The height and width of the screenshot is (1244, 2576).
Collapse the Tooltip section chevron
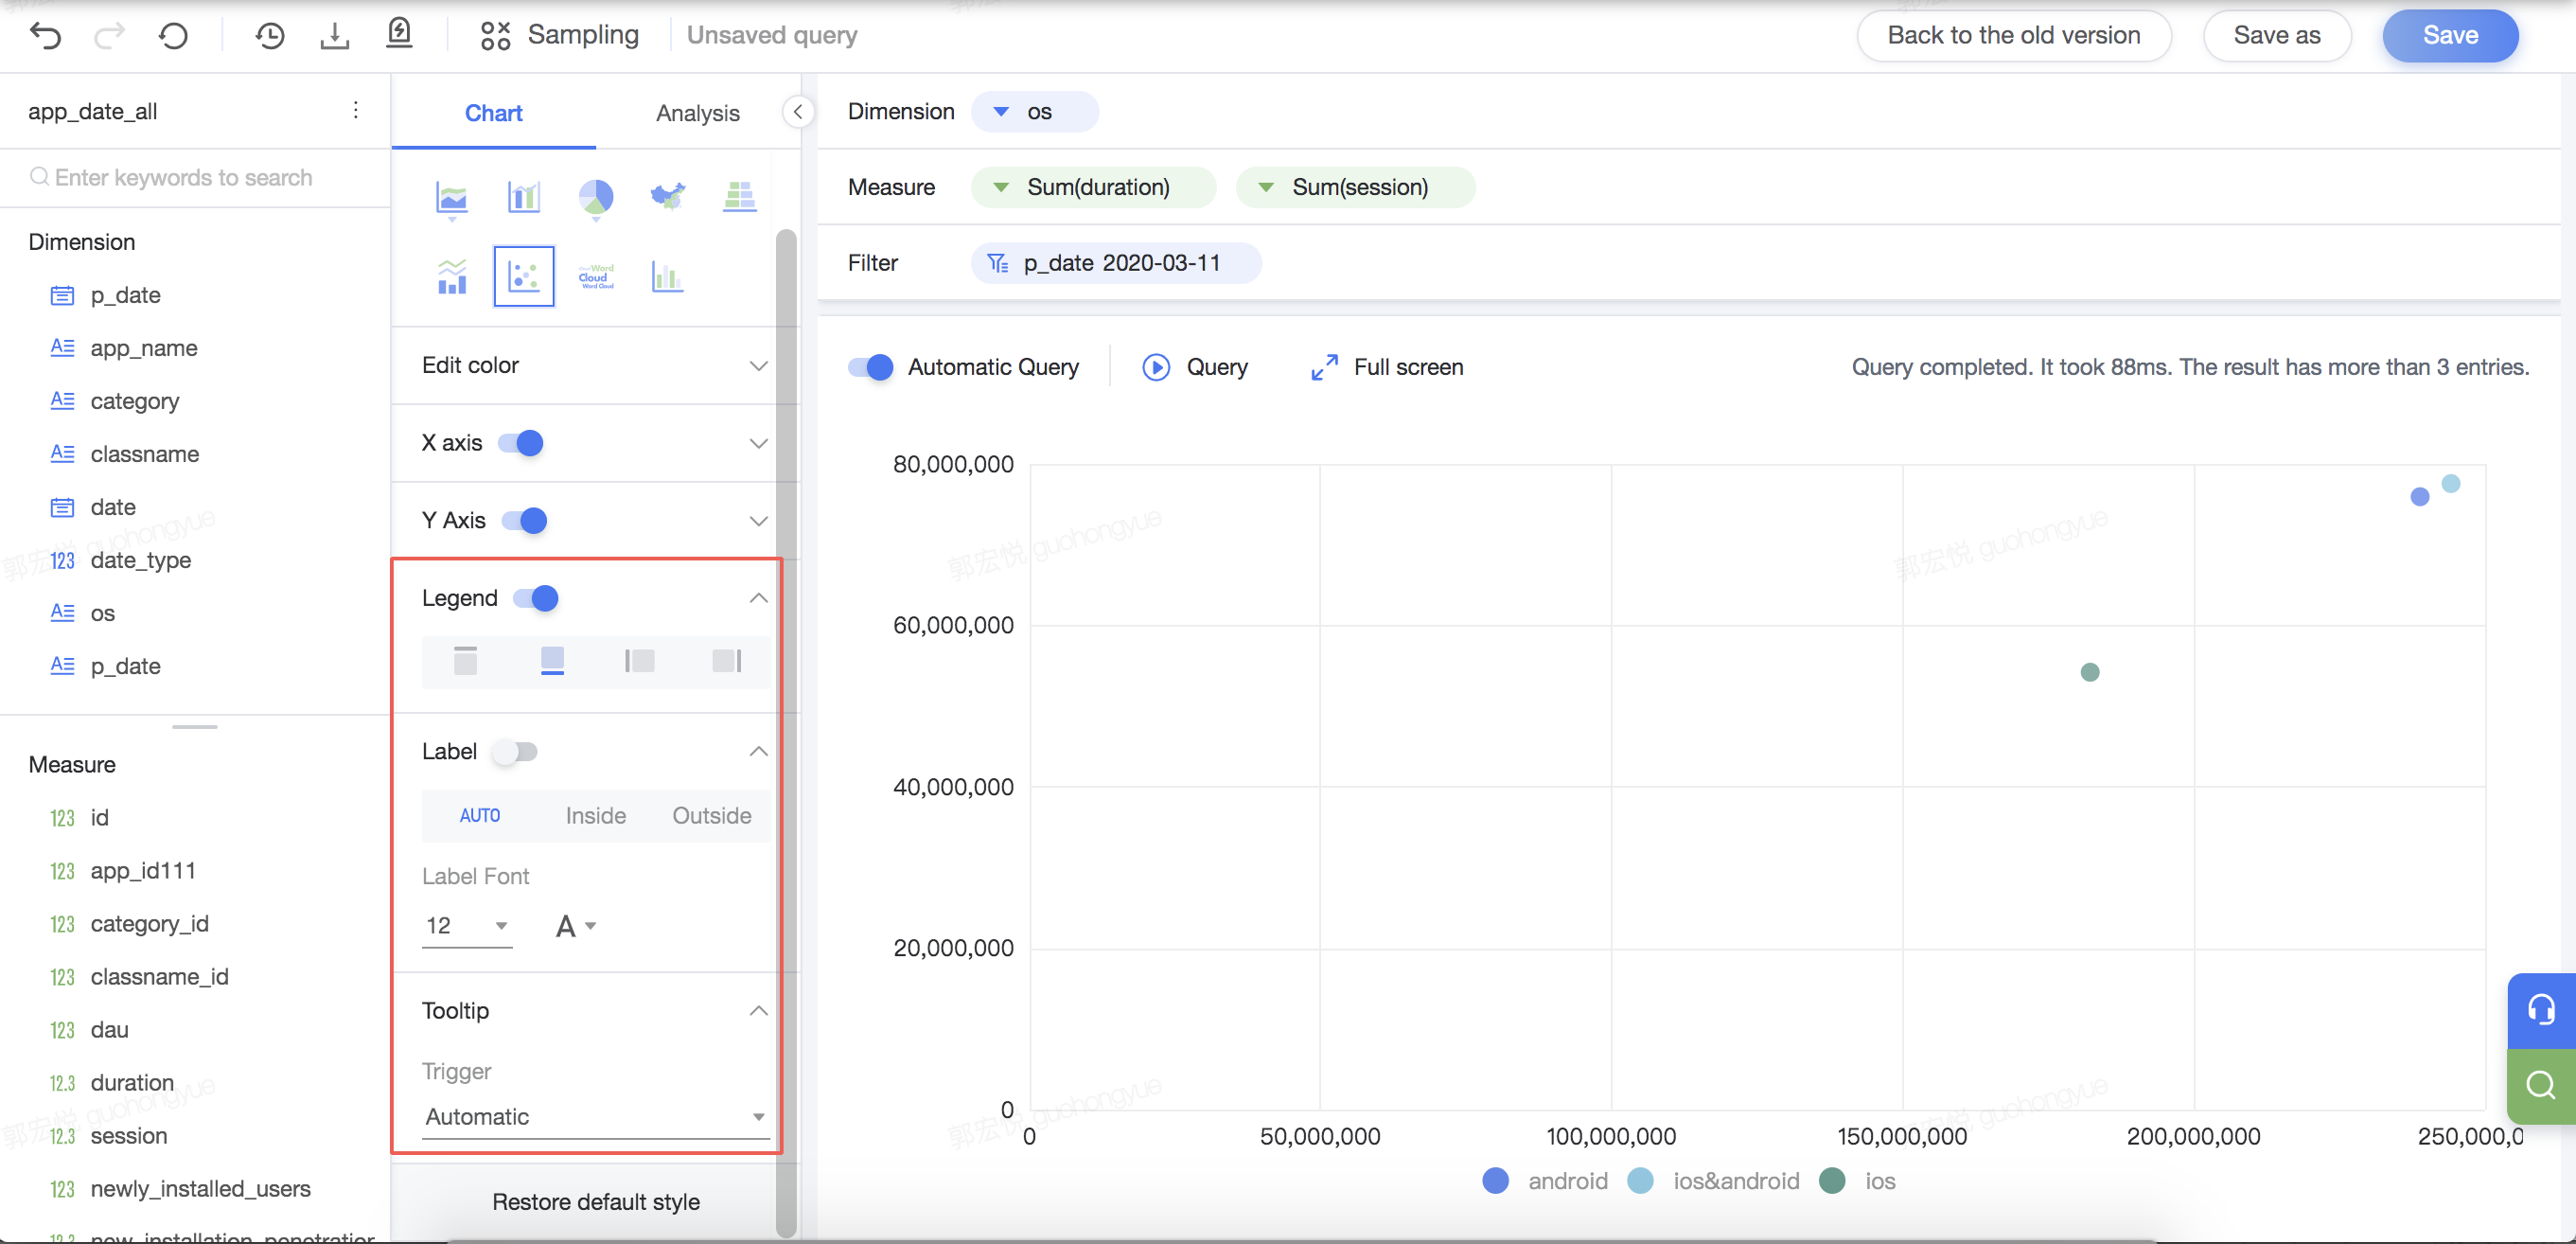point(759,1010)
